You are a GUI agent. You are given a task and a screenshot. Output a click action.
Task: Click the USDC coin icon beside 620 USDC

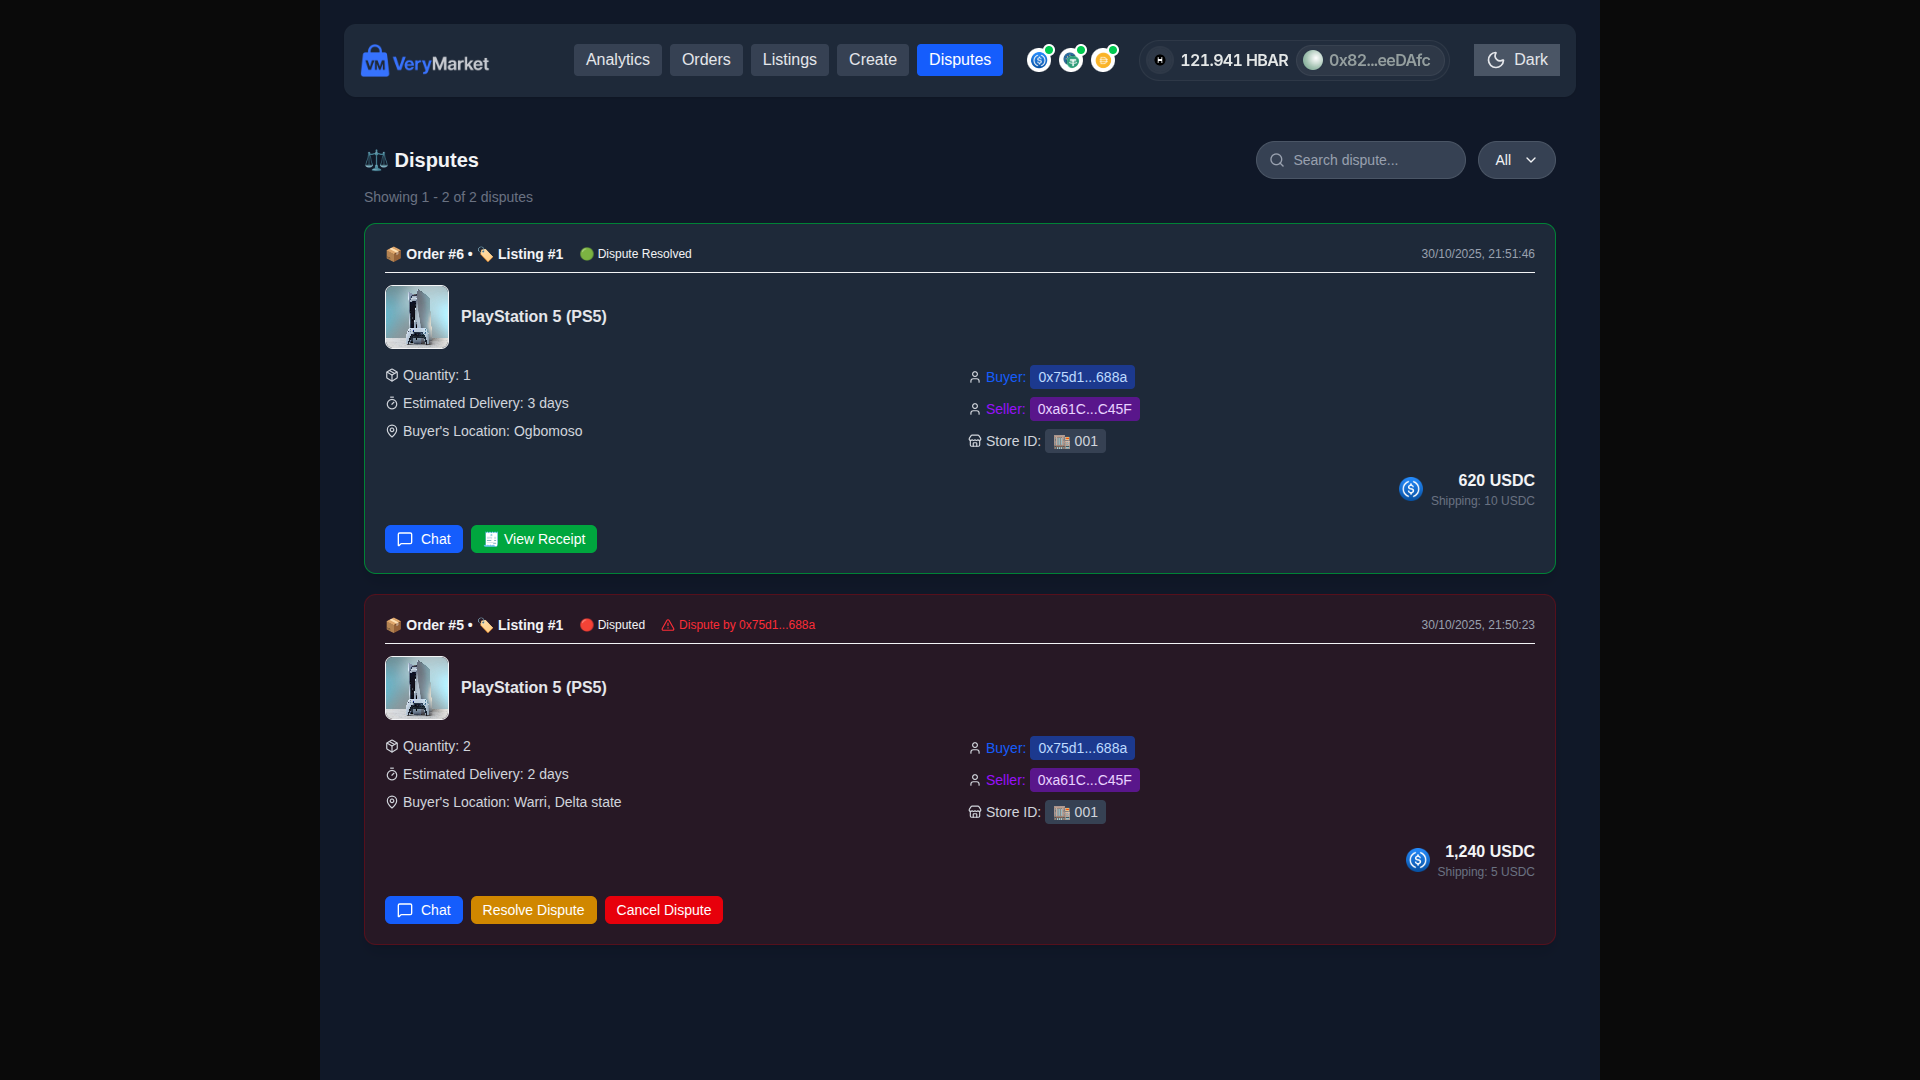pos(1411,489)
